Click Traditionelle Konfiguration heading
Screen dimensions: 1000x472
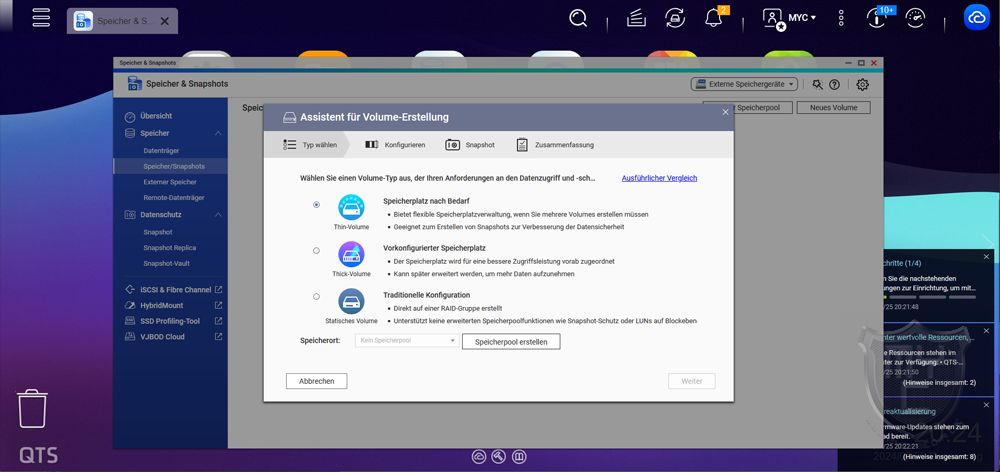click(x=427, y=295)
